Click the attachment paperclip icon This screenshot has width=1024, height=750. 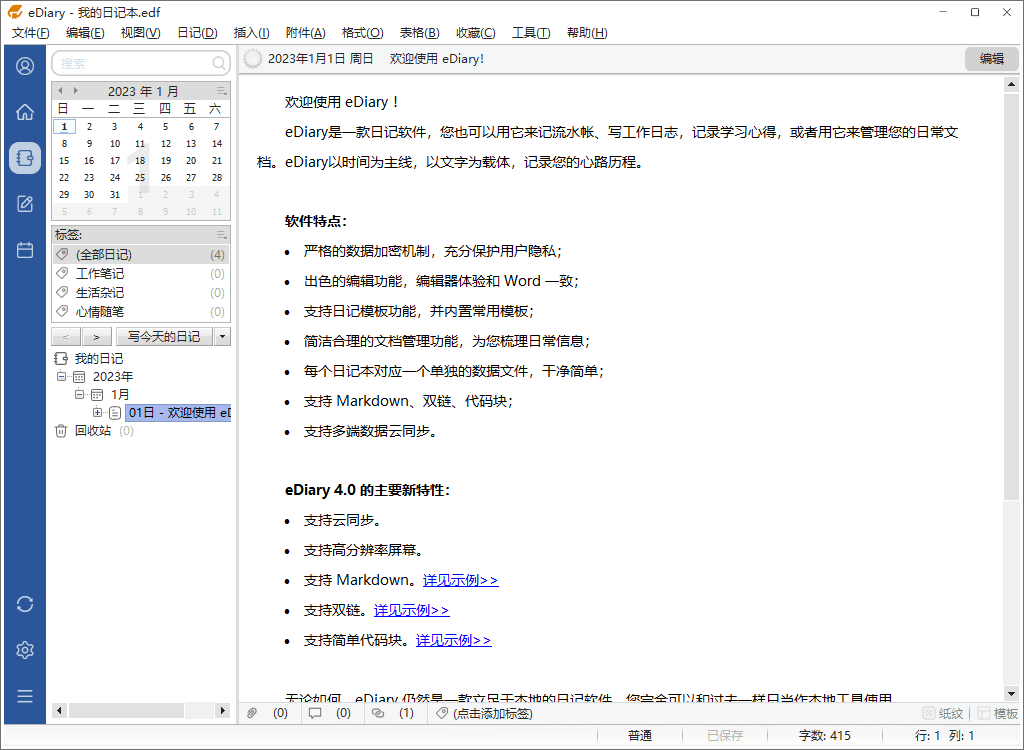(x=252, y=713)
